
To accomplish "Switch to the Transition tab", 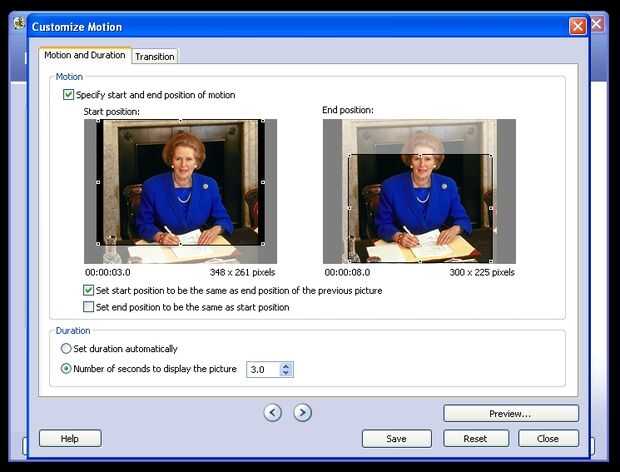I will pos(155,57).
